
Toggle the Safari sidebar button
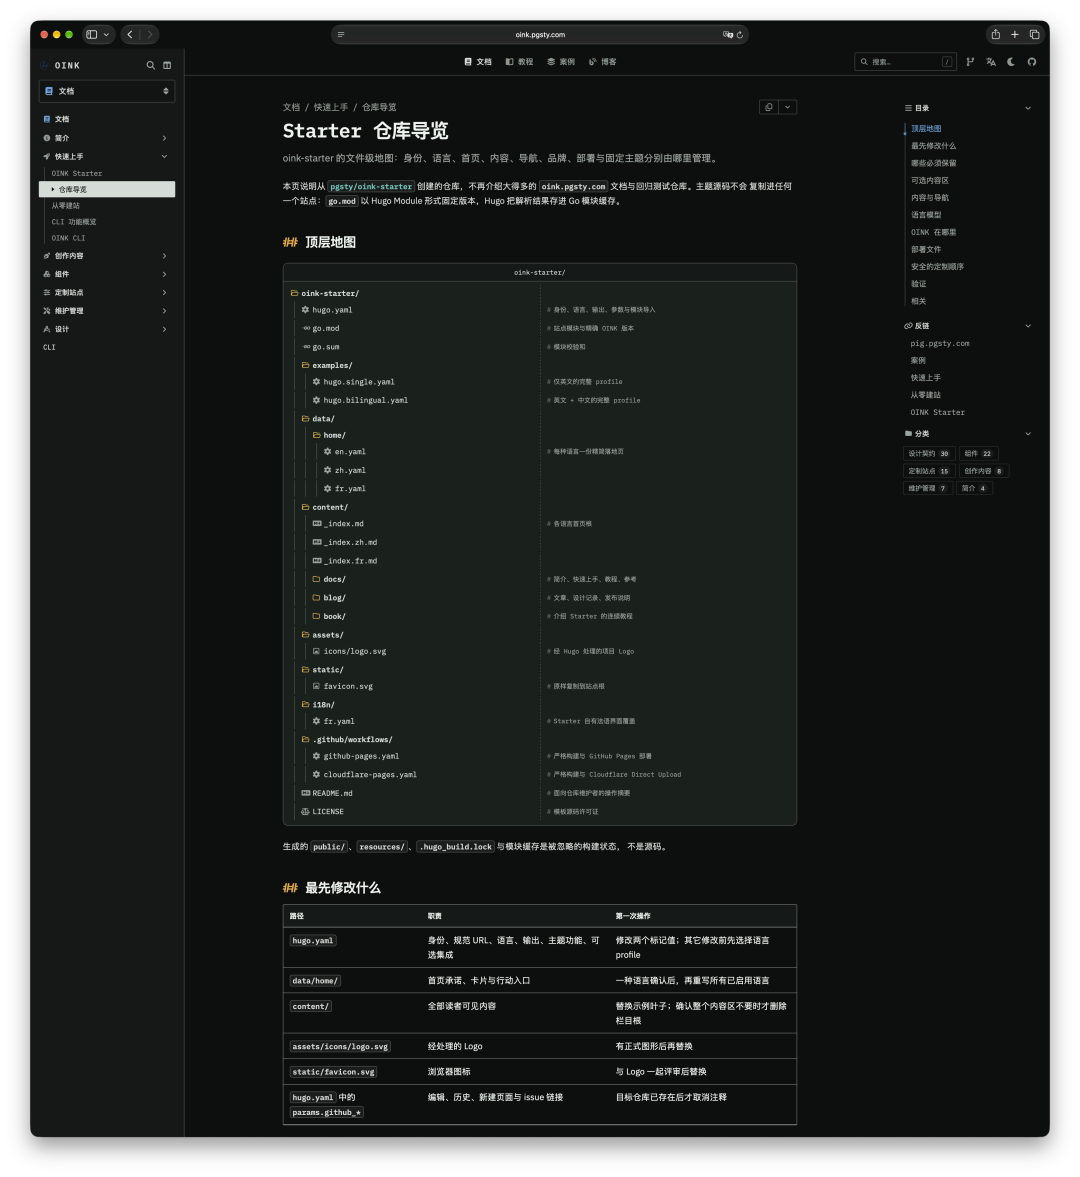point(92,35)
